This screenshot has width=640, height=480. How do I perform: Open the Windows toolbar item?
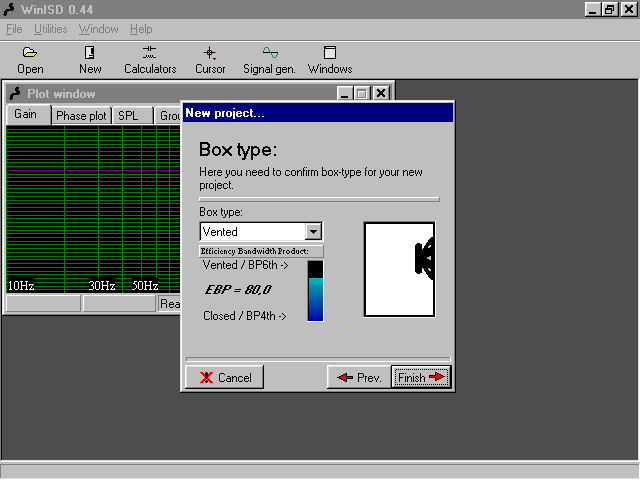(330, 60)
